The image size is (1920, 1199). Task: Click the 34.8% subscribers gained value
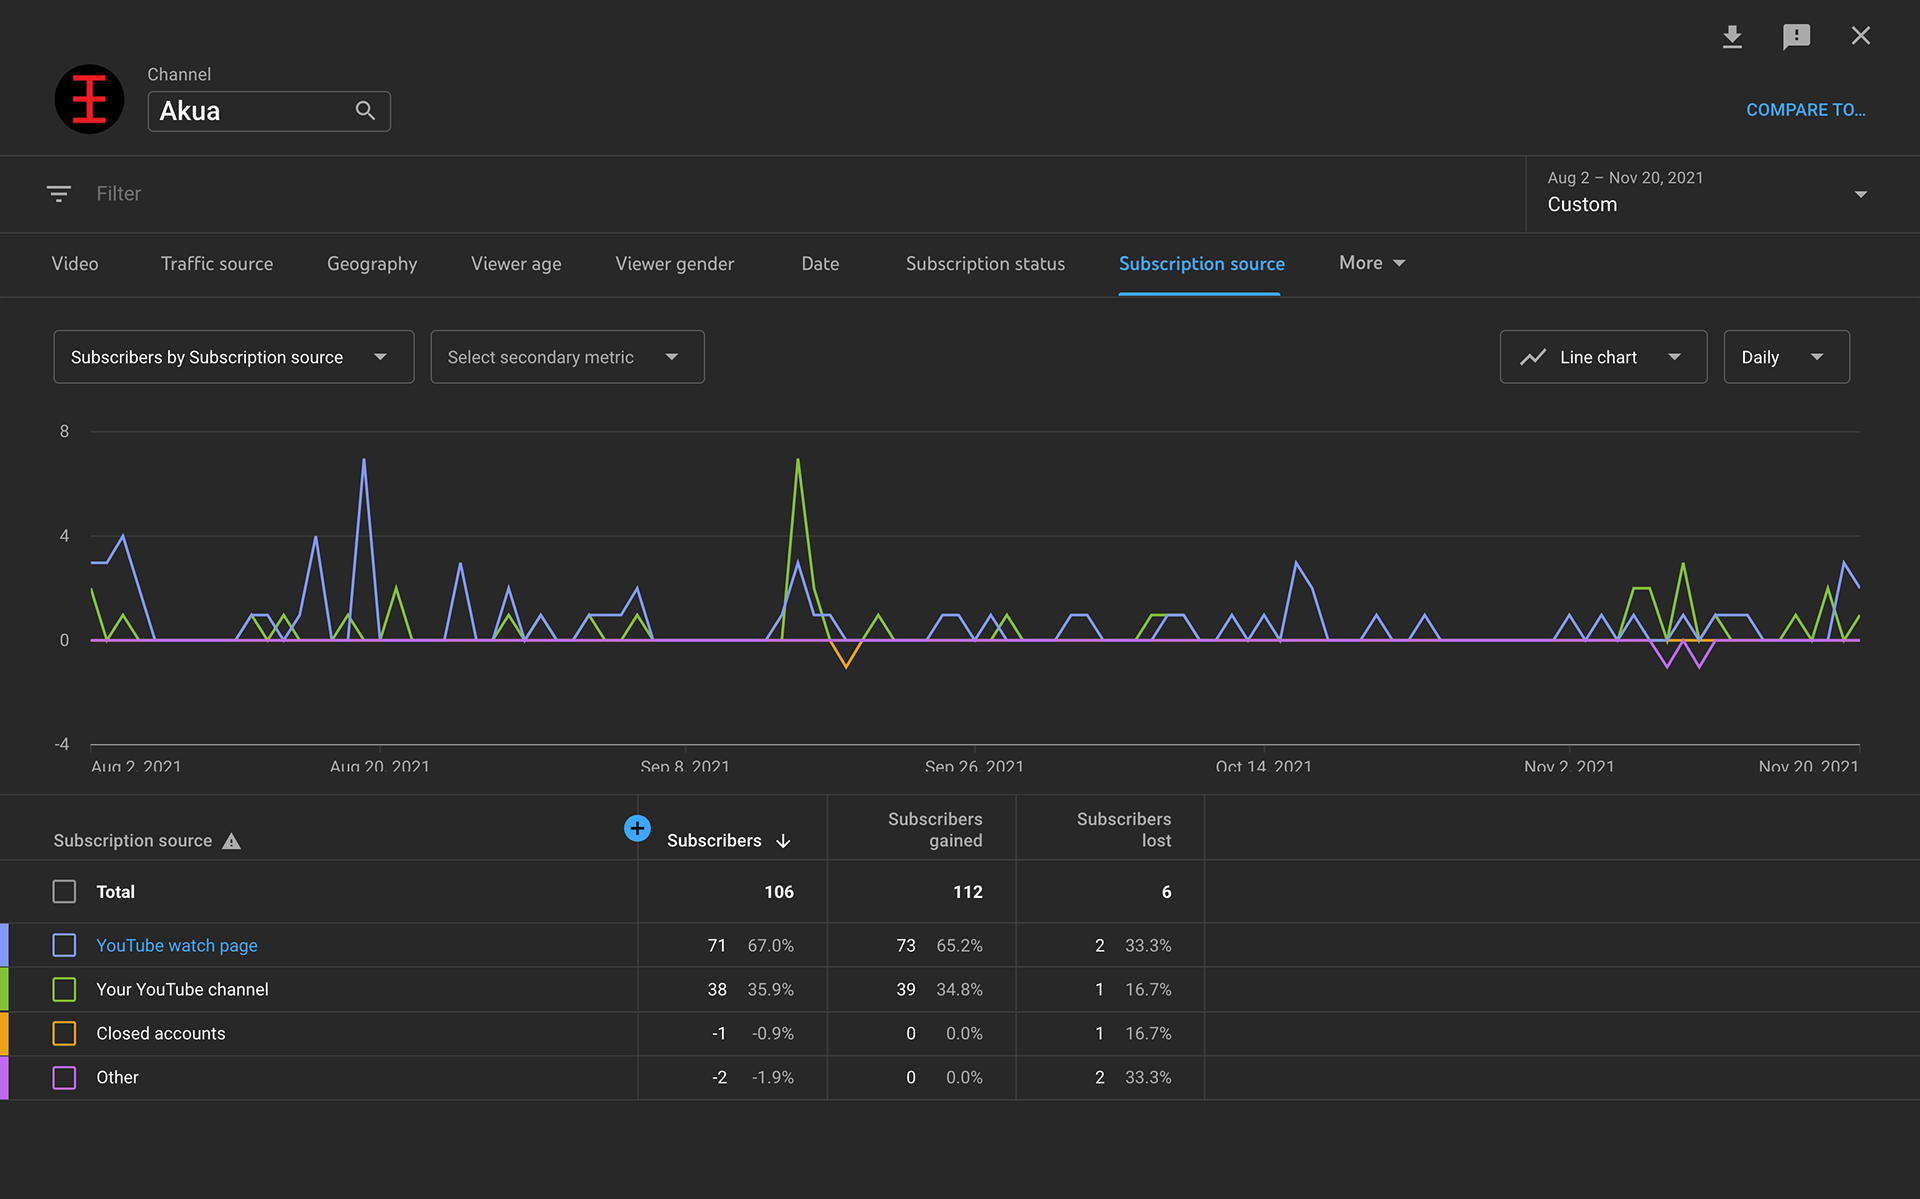tap(959, 989)
